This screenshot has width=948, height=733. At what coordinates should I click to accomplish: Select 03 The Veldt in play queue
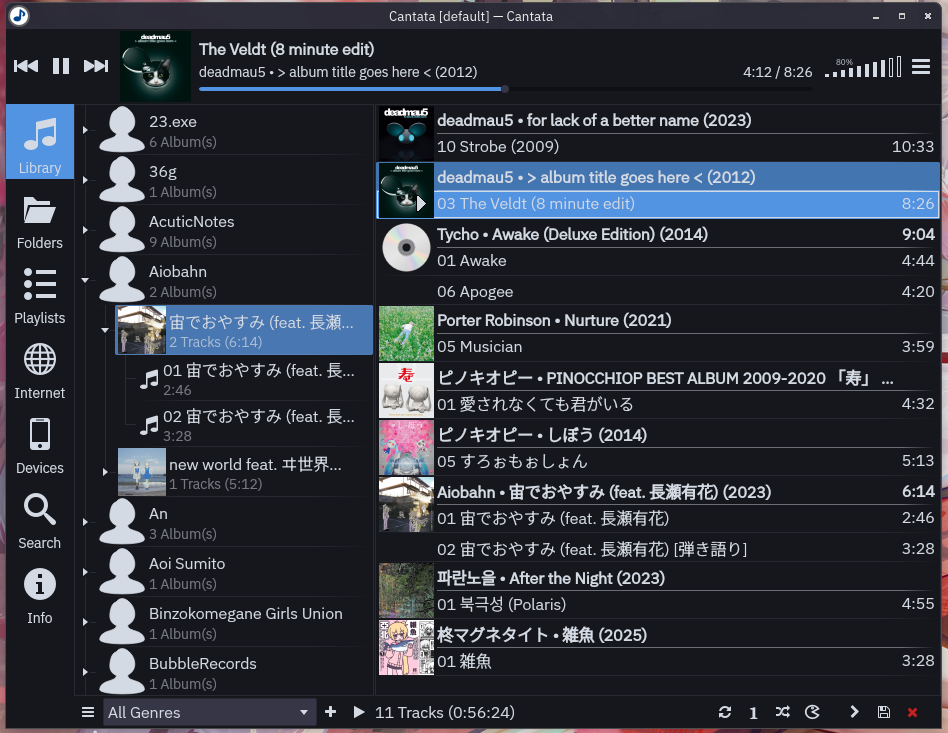click(x=686, y=204)
